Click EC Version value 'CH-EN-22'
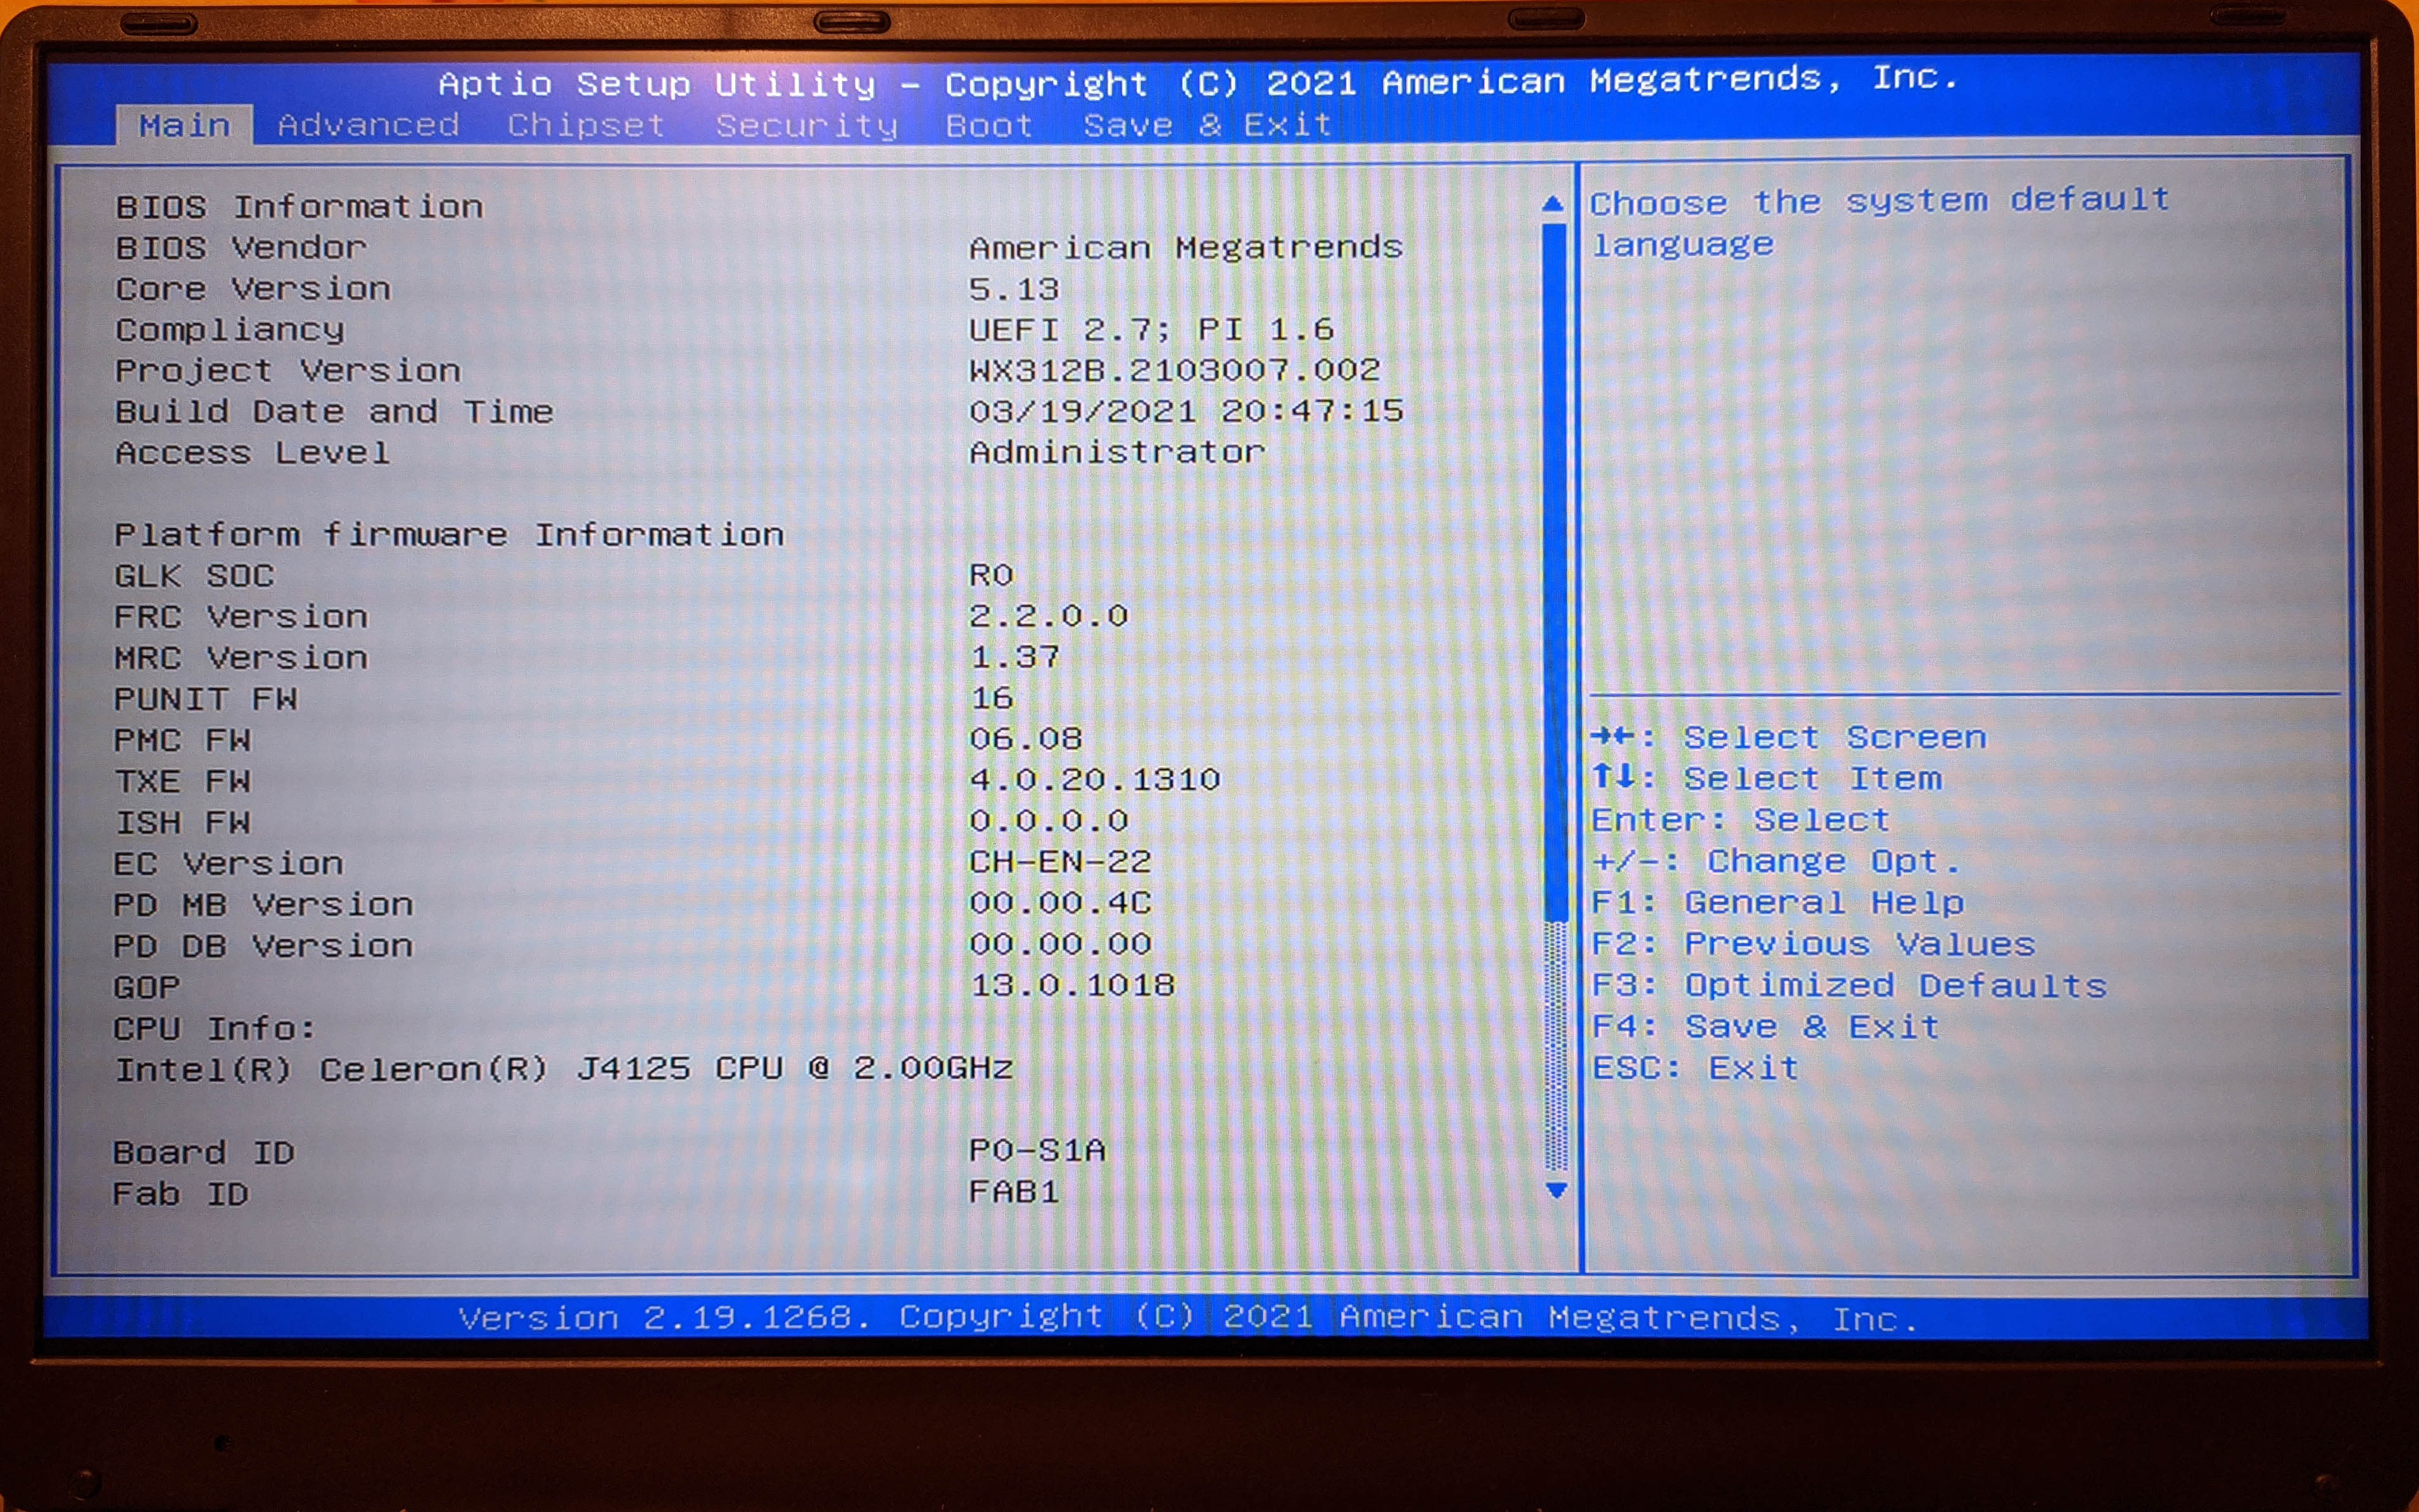The width and height of the screenshot is (2419, 1512). (1060, 862)
